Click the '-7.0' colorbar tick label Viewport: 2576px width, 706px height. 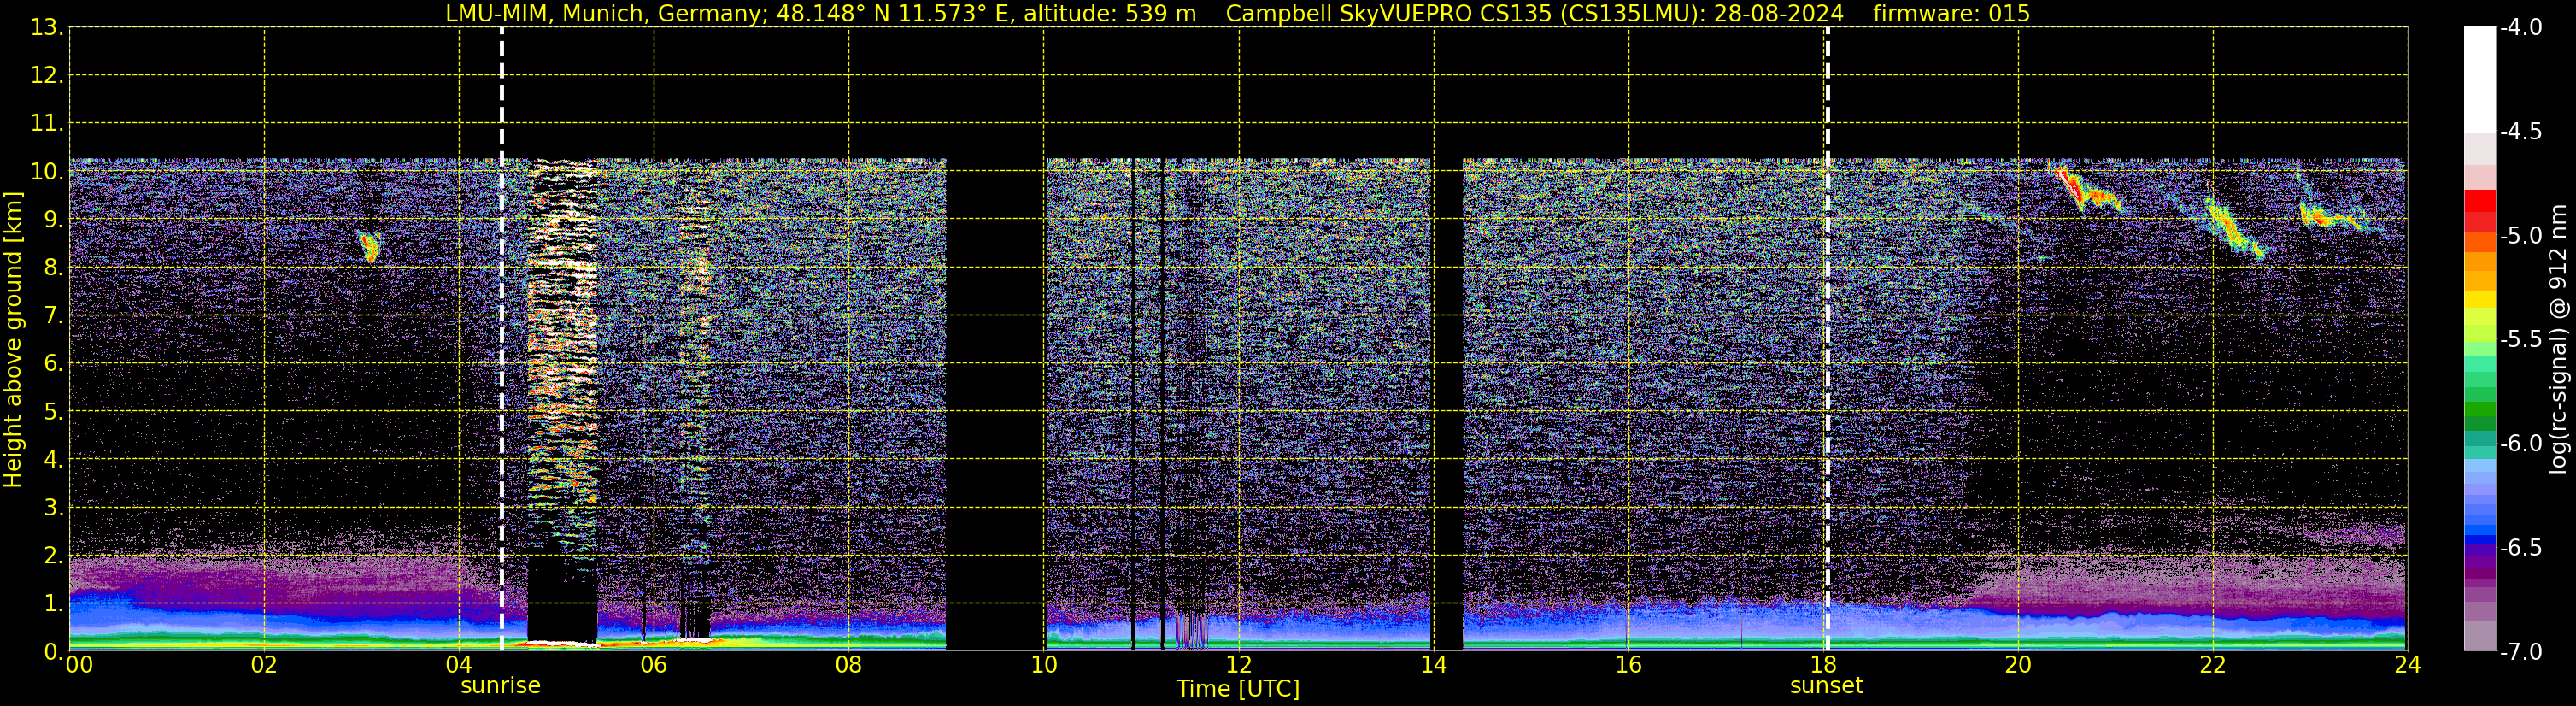tap(2520, 652)
